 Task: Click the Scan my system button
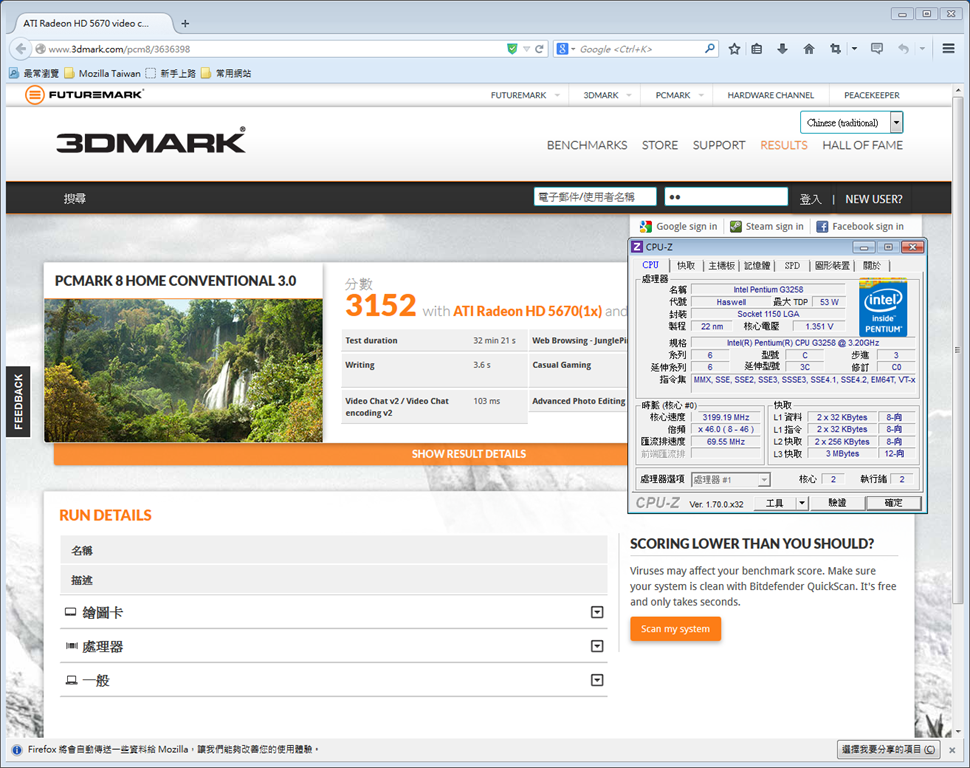point(676,629)
